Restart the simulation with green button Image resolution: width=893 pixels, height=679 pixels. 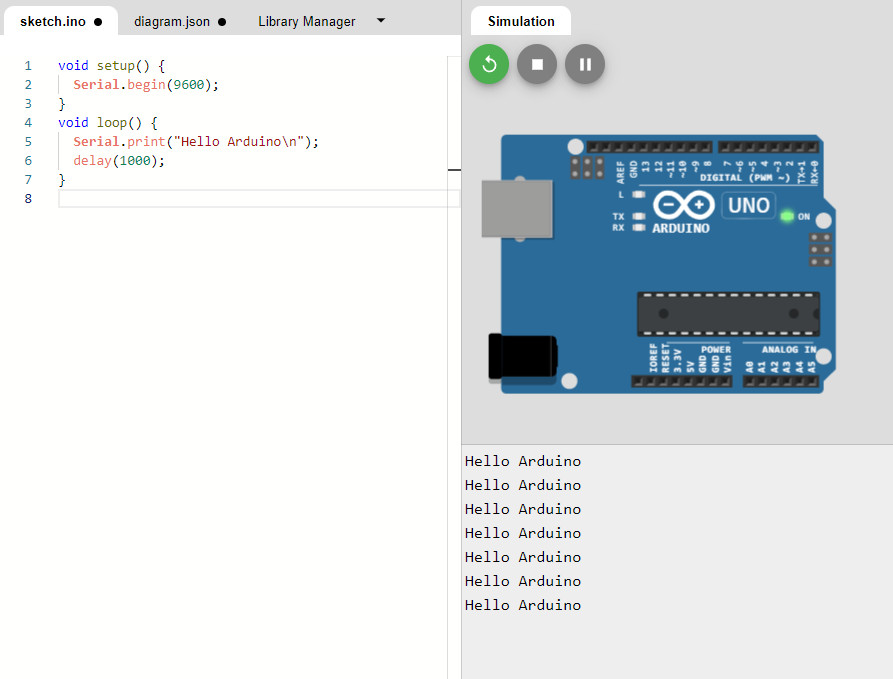click(x=489, y=64)
